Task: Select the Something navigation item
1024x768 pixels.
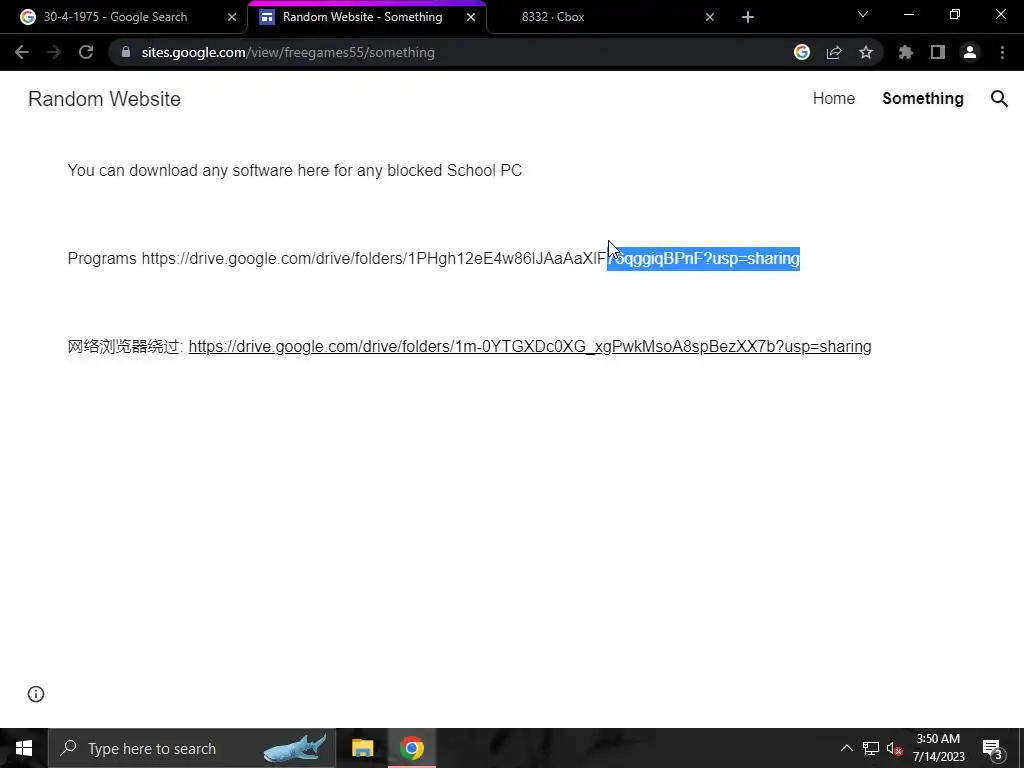Action: pyautogui.click(x=923, y=99)
